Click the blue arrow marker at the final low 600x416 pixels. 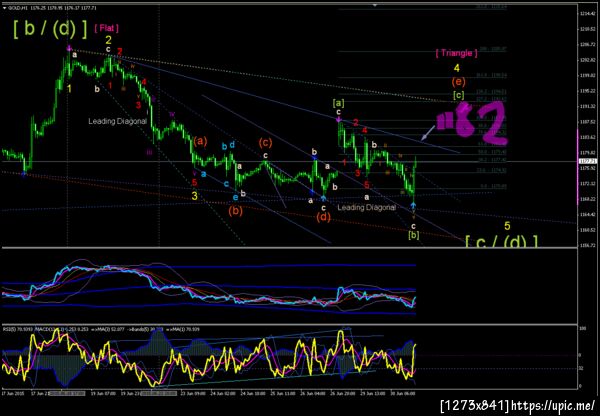414,206
